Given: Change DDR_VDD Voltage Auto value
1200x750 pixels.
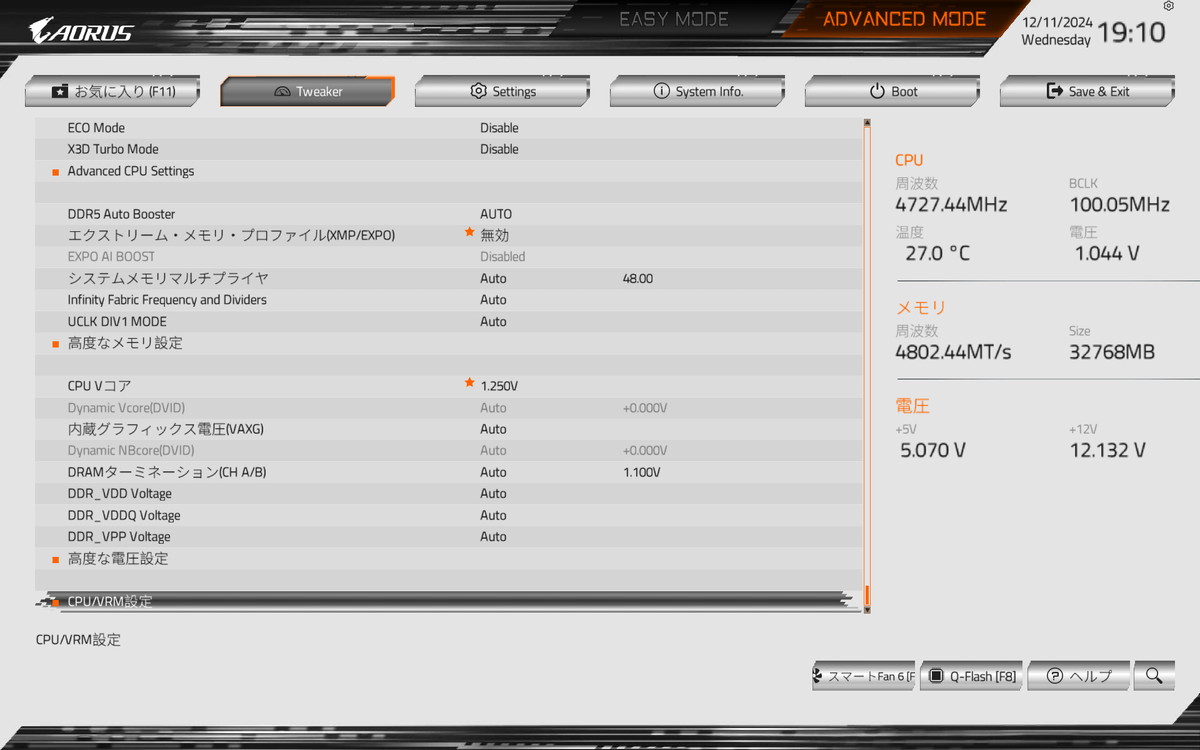Looking at the screenshot, I should [x=493, y=494].
